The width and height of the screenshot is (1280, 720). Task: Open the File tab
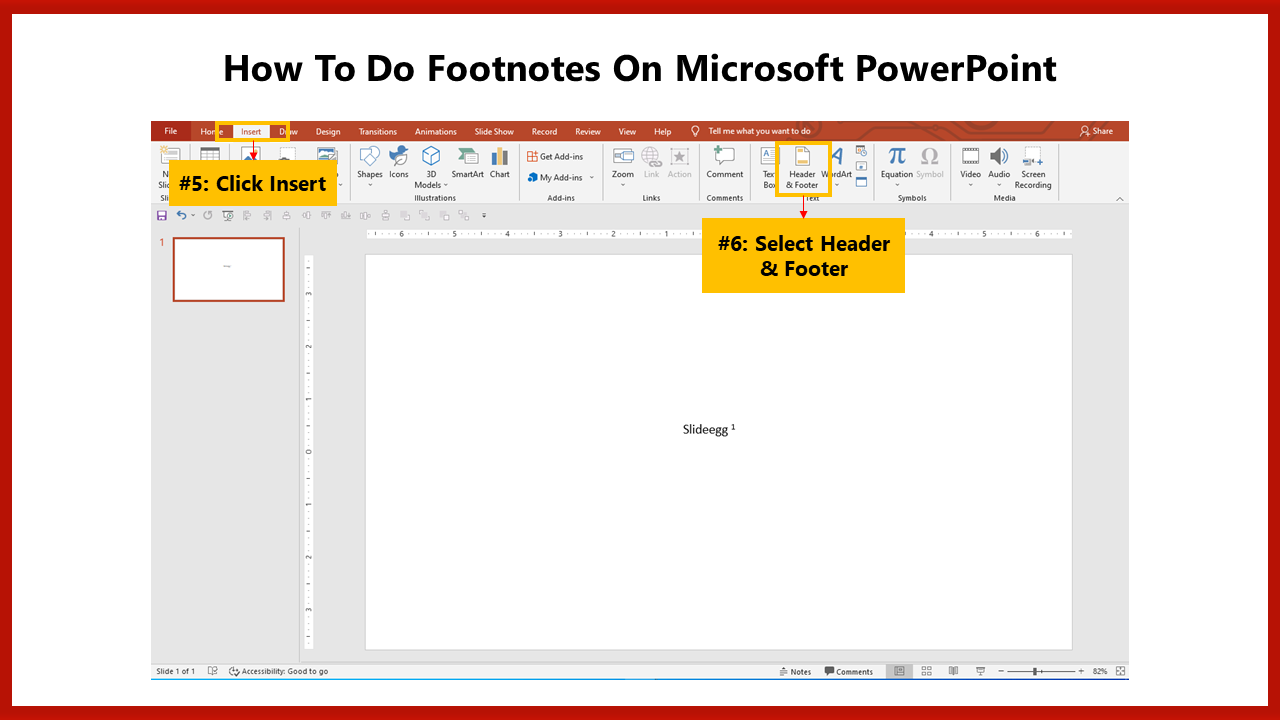pos(171,131)
